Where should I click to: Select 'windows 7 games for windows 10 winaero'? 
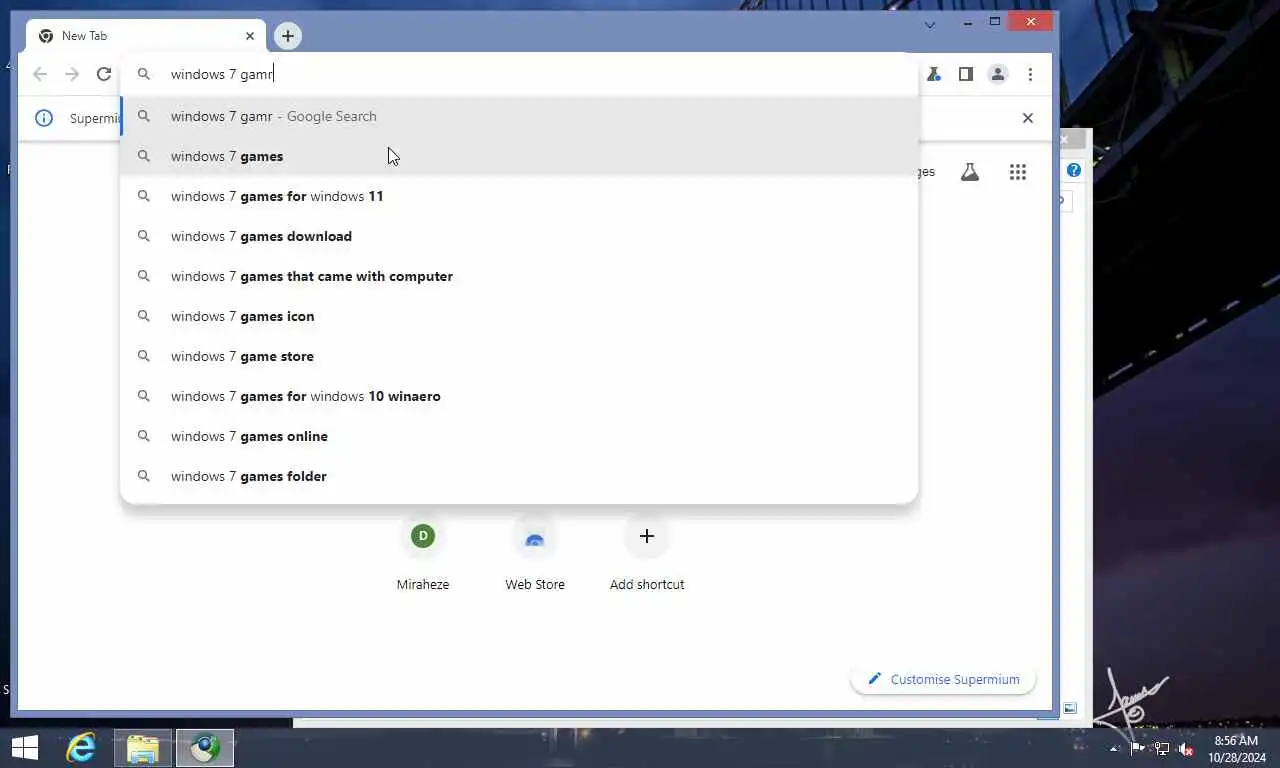pos(519,396)
